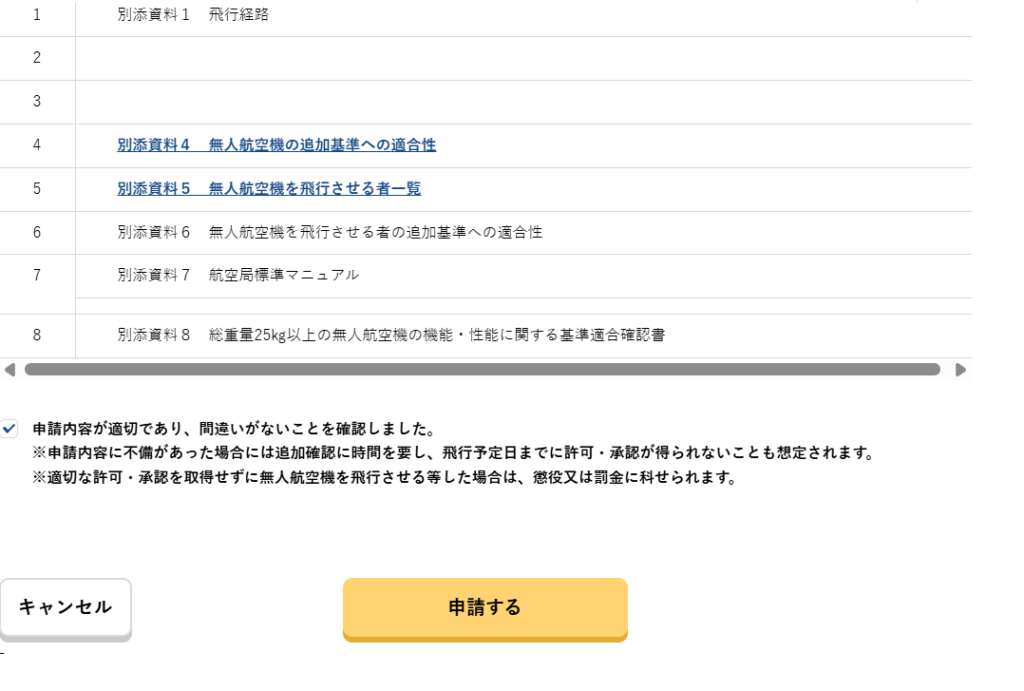
Task: Click the キャンセル button
Action: click(x=65, y=607)
